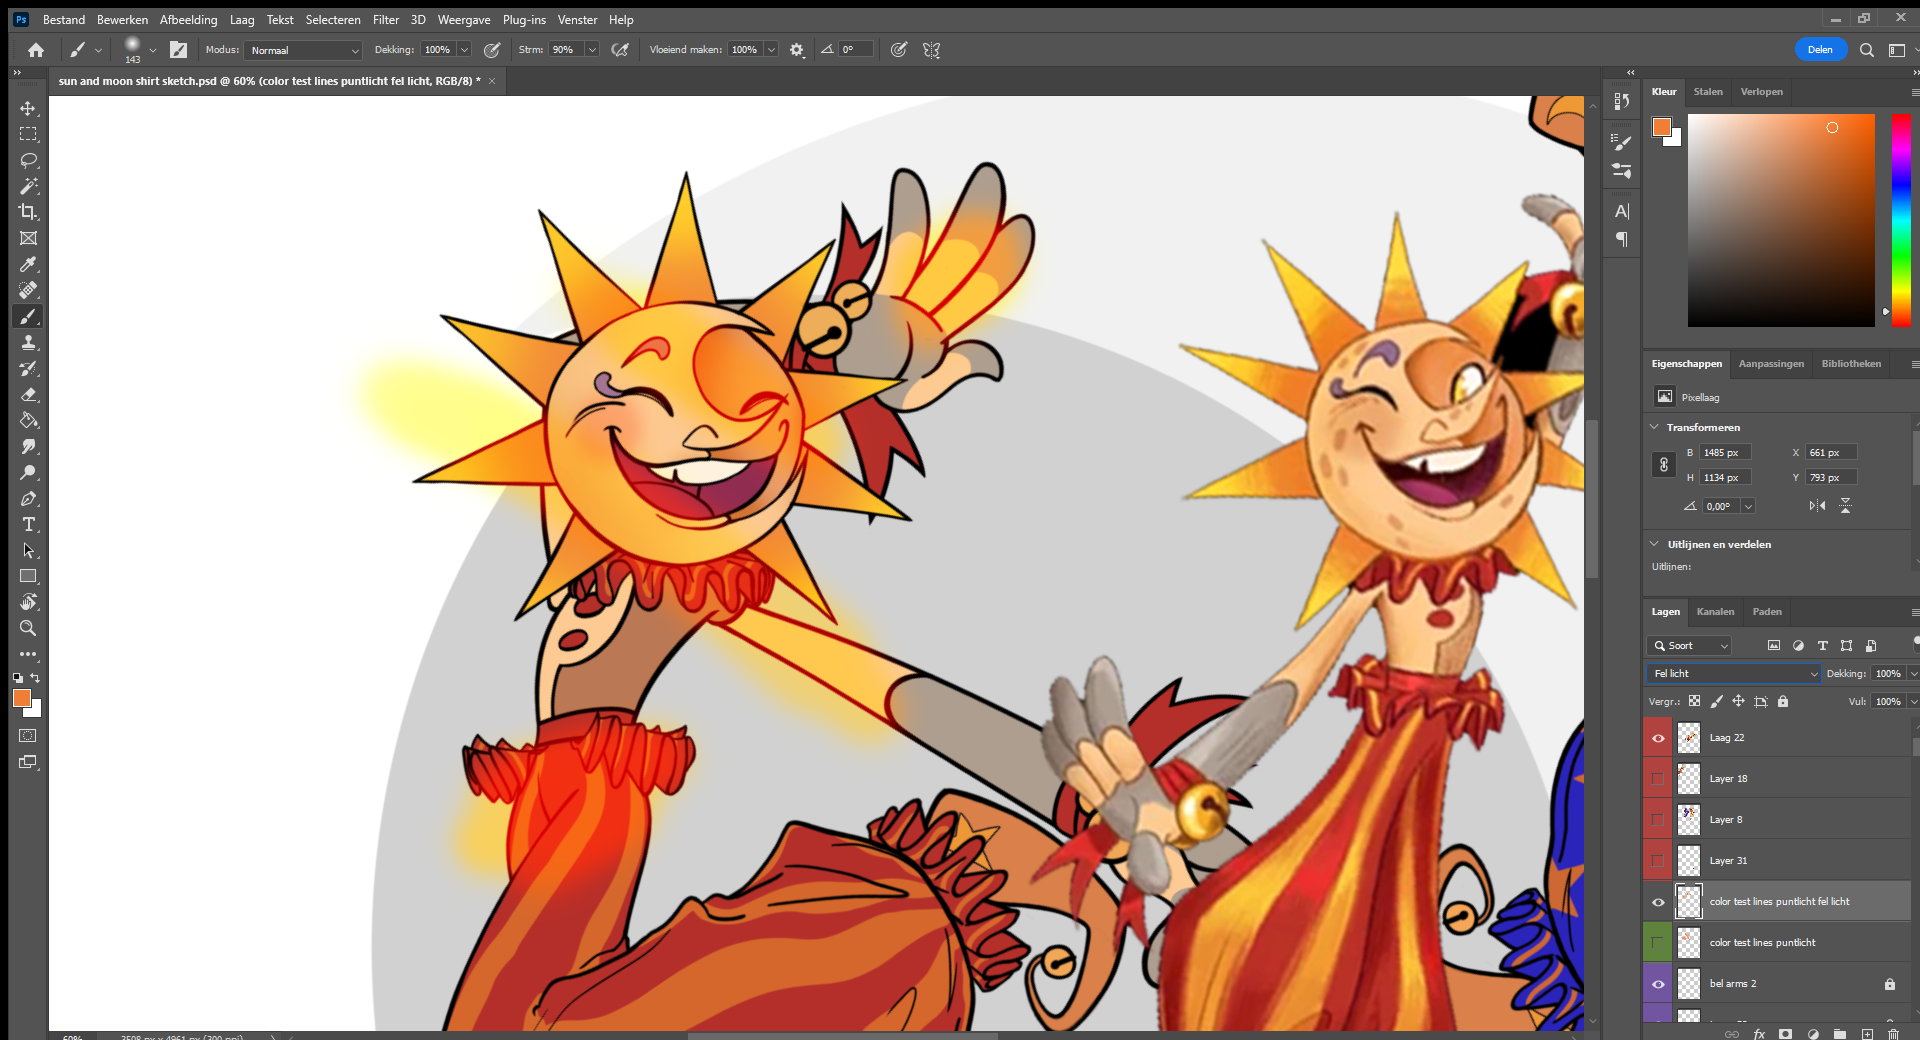Open the search icon near Delen

[1866, 50]
